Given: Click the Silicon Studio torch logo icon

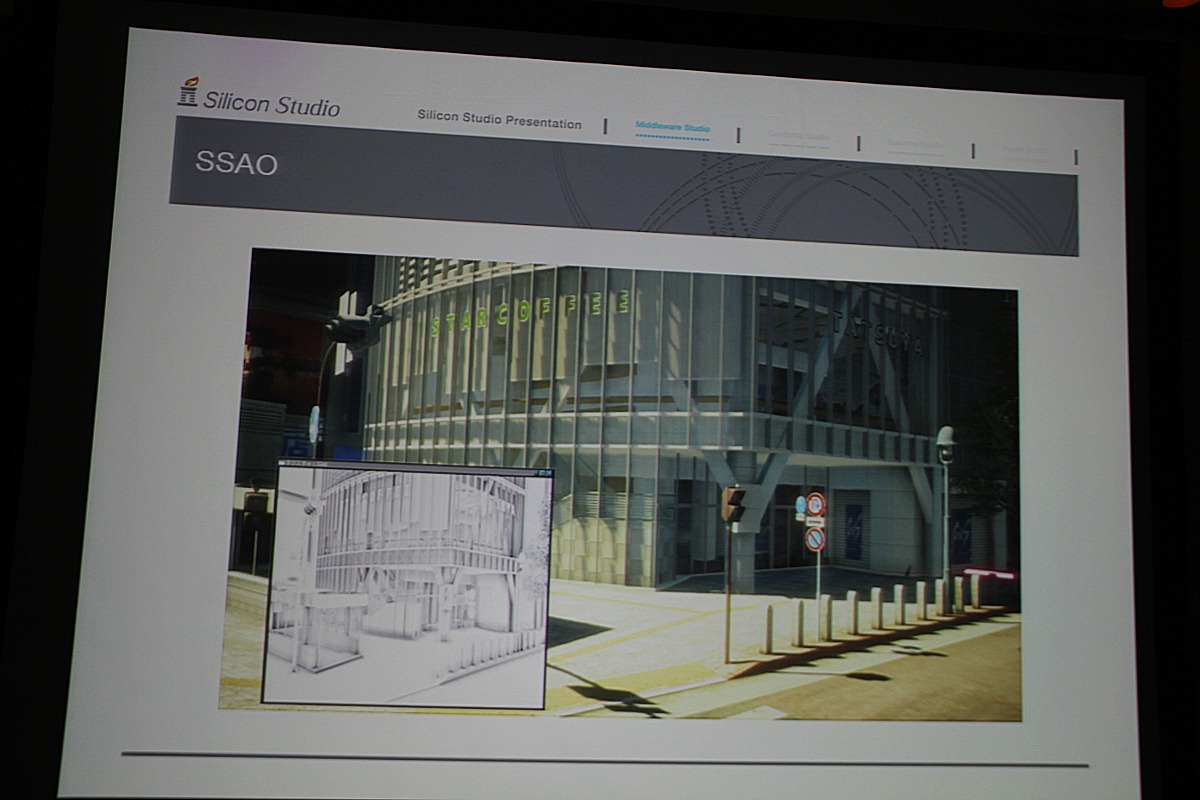Looking at the screenshot, I should pos(188,92).
